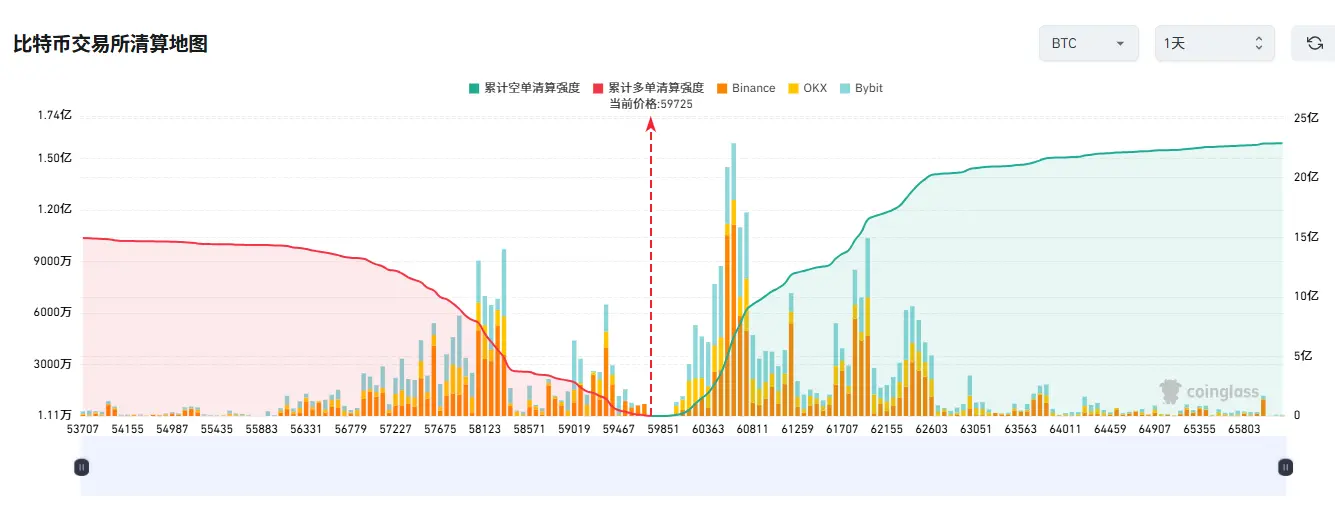Viewport: 1335px width, 505px height.
Task: Click x-axis label 64011
Action: click(1066, 428)
